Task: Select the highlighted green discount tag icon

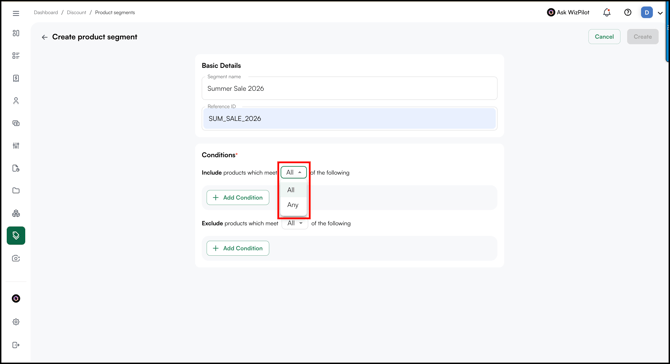Action: coord(16,235)
